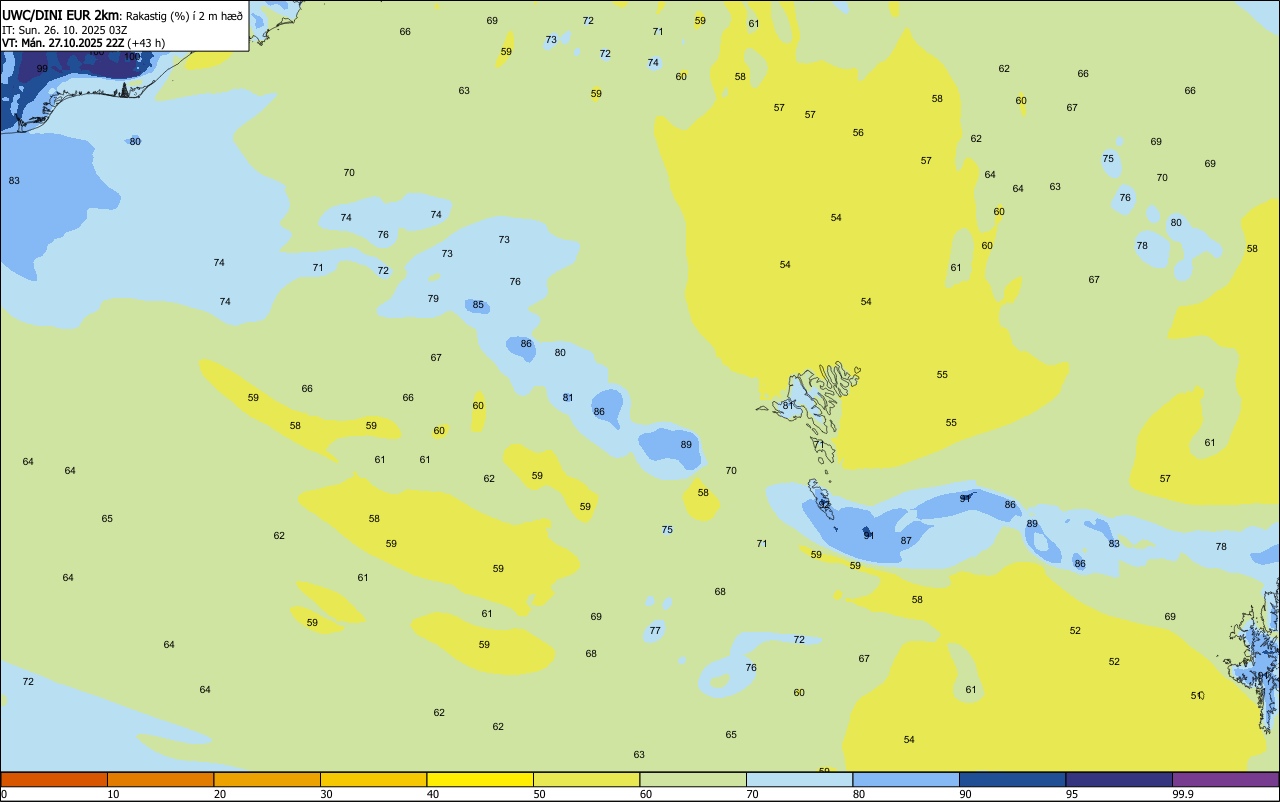
Task: Click the 'VT: Mán. 27.10.2025 22Z' valid time
Action: pos(63,43)
